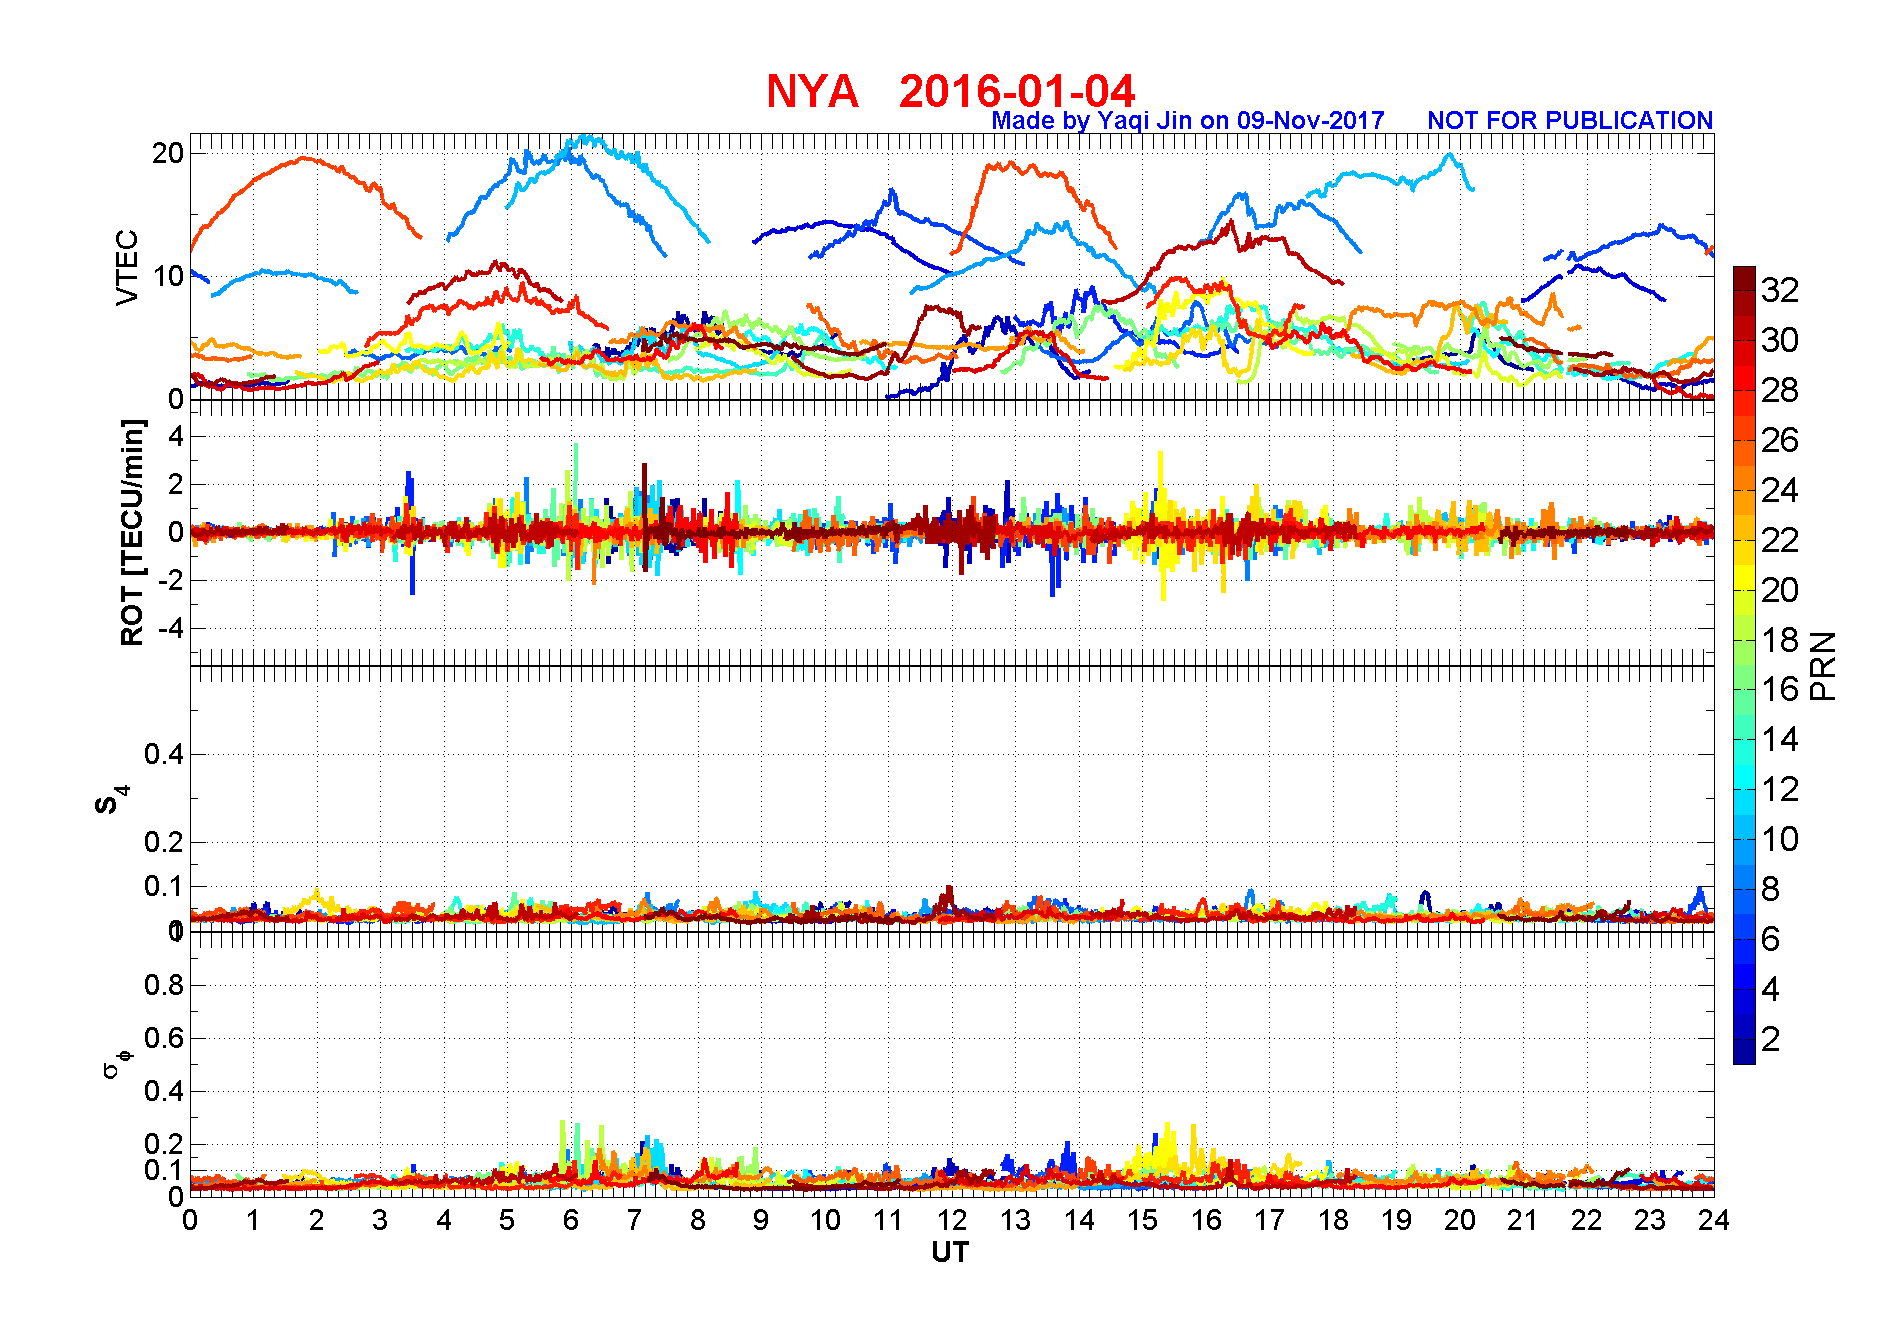The image size is (1904, 1330).
Task: Click x-axis tick label 9
Action: 761,1220
